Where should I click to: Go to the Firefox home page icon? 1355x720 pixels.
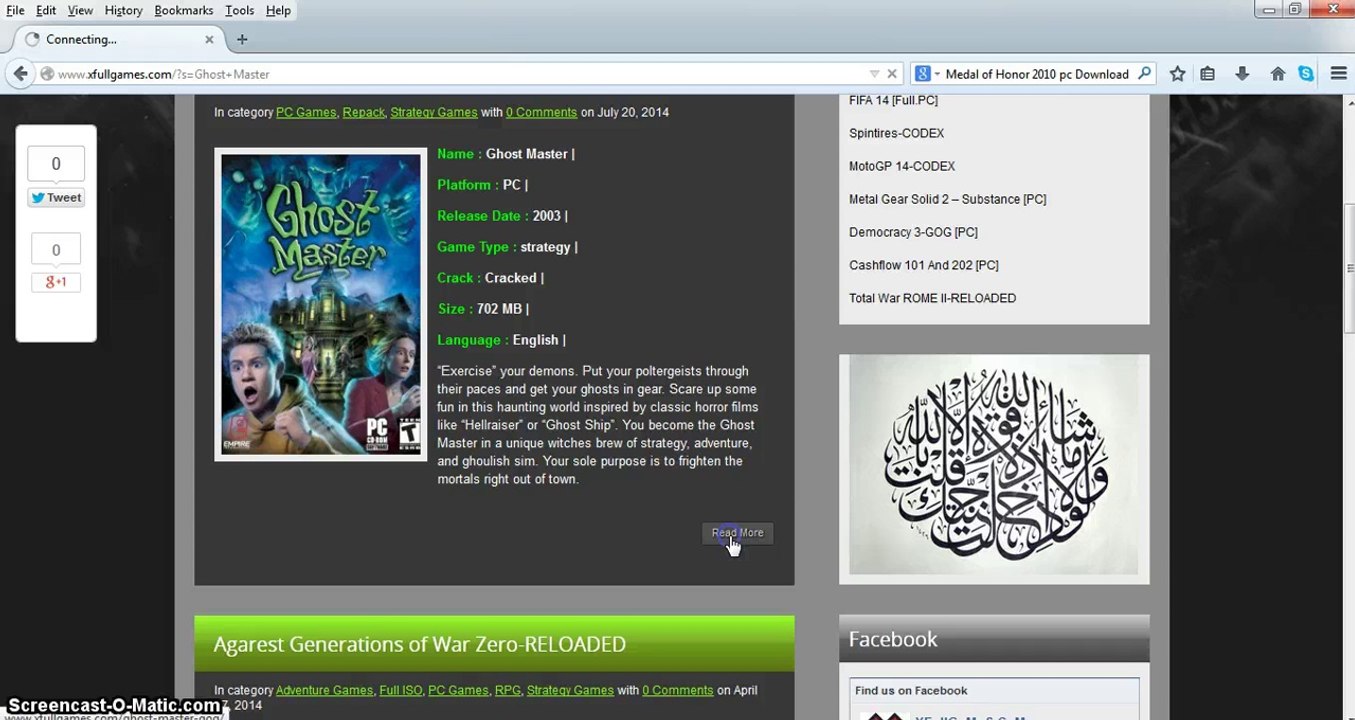(x=1277, y=74)
